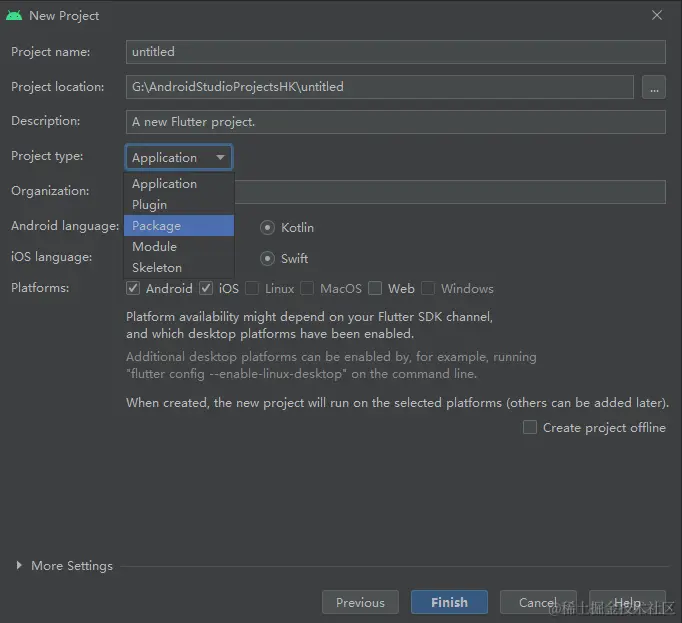This screenshot has height=623, width=682.
Task: Click the Project type label
Action: [x=47, y=156]
